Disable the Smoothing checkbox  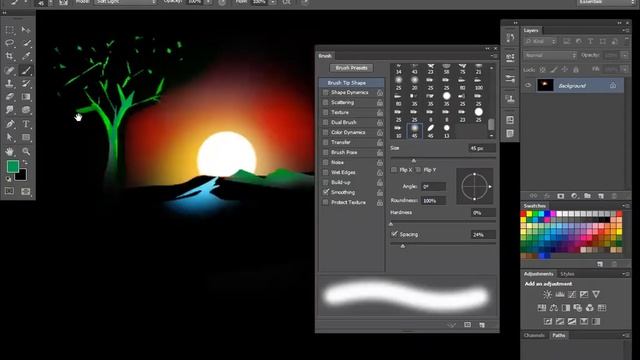325,192
